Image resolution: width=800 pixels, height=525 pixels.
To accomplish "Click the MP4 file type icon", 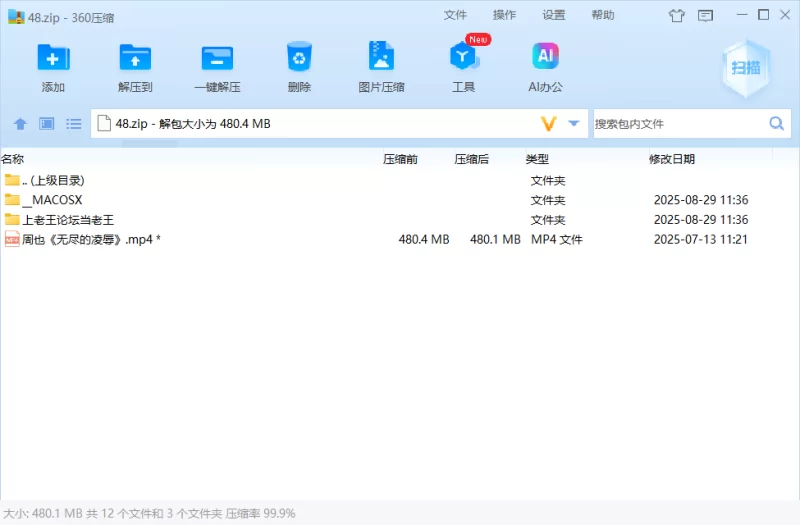I will pos(12,239).
